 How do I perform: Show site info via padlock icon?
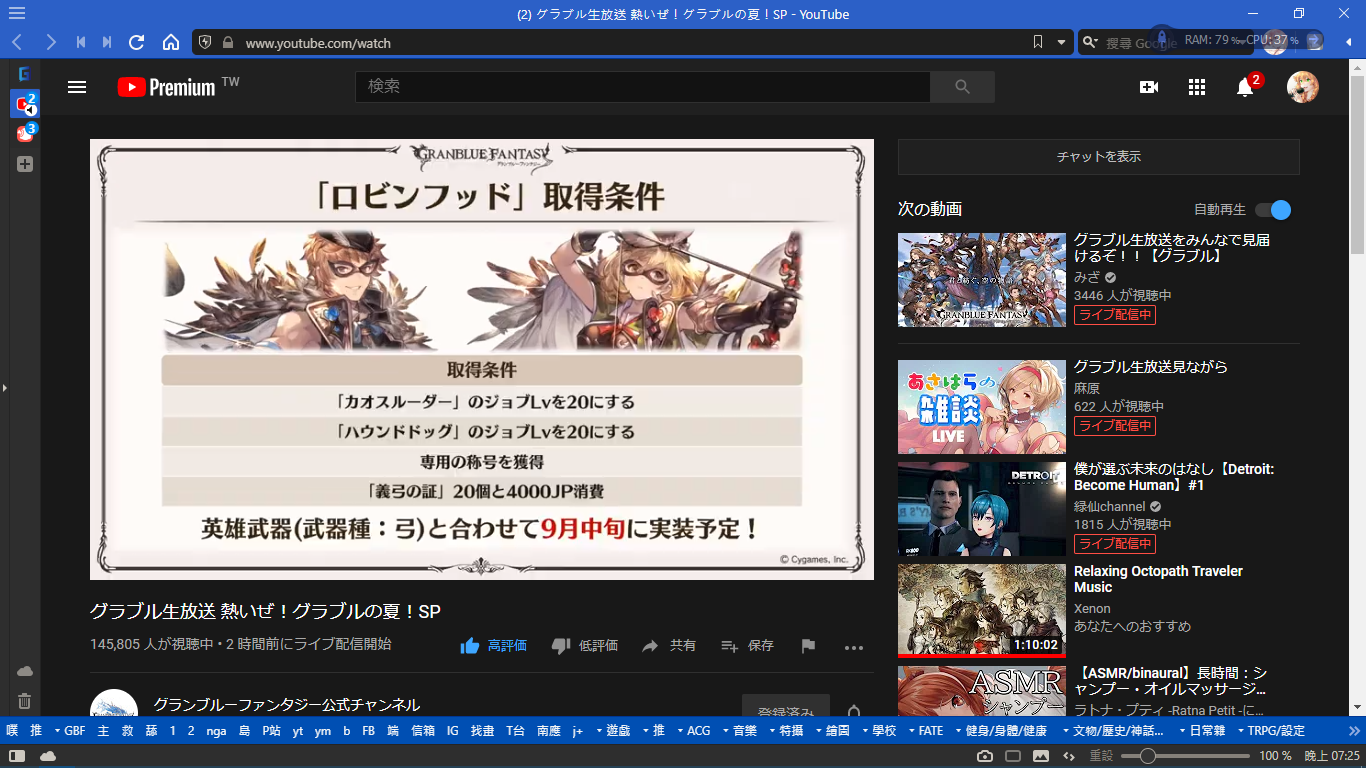pyautogui.click(x=228, y=43)
